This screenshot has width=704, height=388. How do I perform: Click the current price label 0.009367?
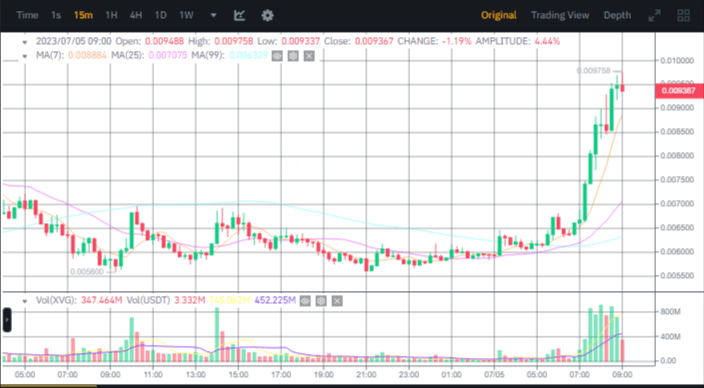[x=679, y=91]
